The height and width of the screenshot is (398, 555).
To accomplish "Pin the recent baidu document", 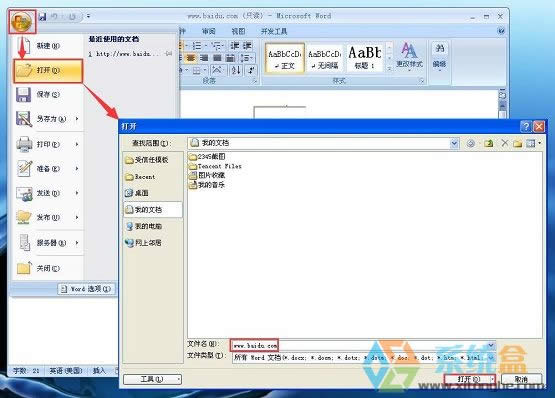I will click(x=169, y=54).
